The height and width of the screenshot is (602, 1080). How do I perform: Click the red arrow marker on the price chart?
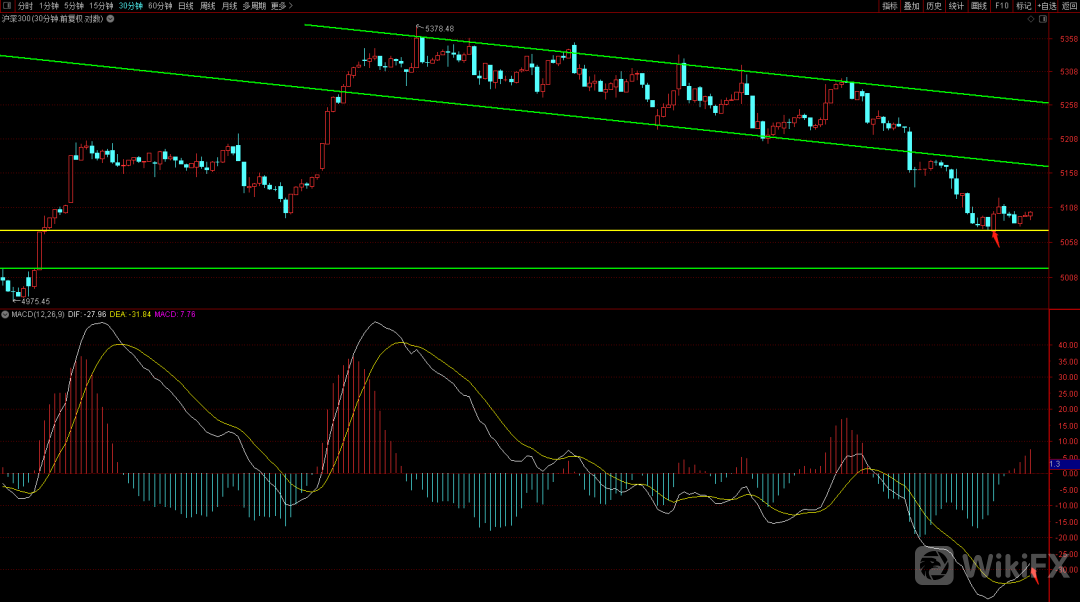click(995, 238)
